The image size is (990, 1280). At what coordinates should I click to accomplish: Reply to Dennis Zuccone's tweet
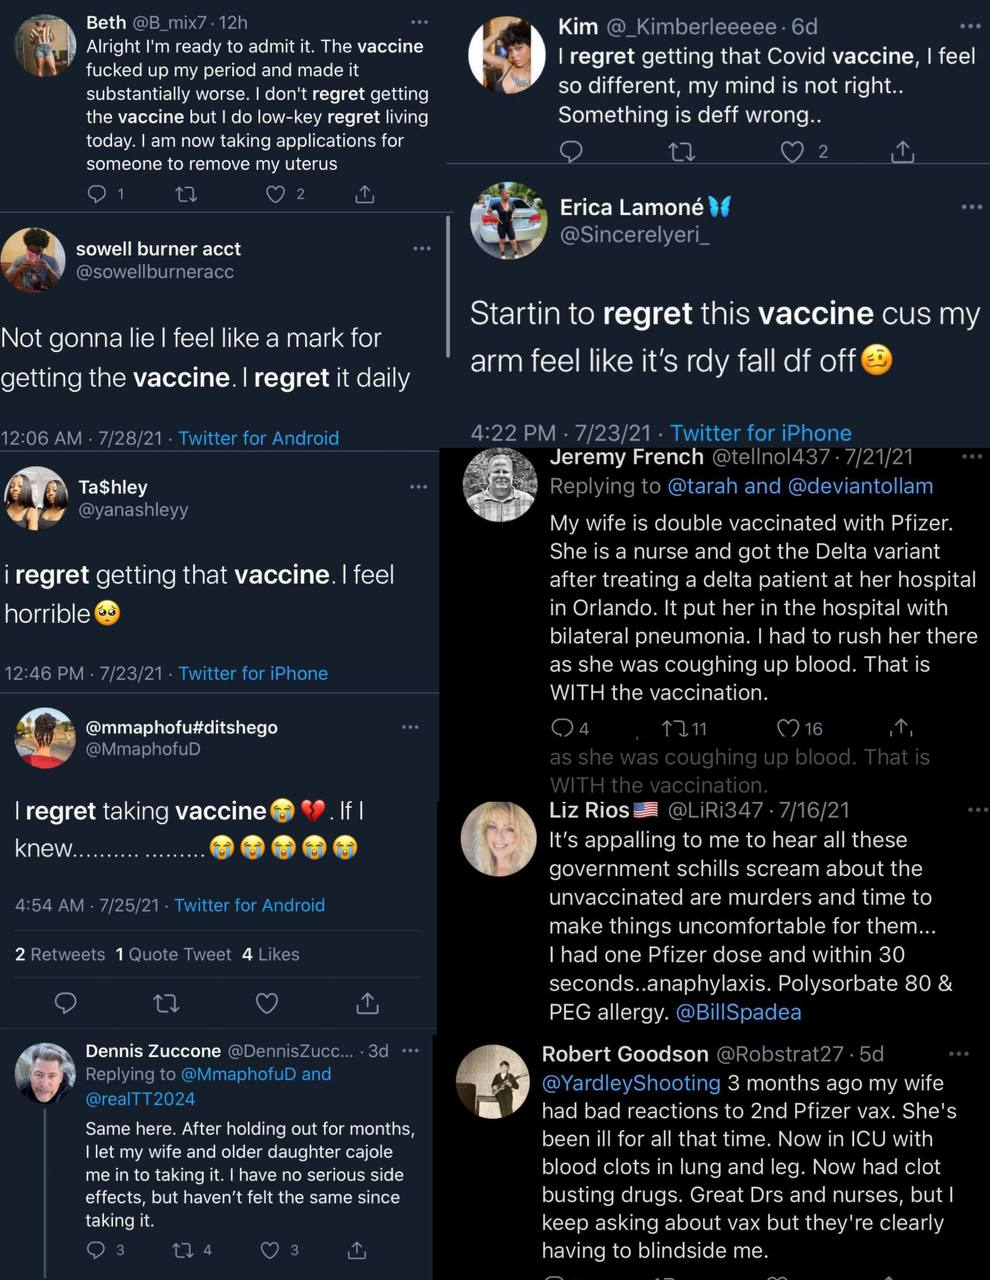[x=96, y=1249]
